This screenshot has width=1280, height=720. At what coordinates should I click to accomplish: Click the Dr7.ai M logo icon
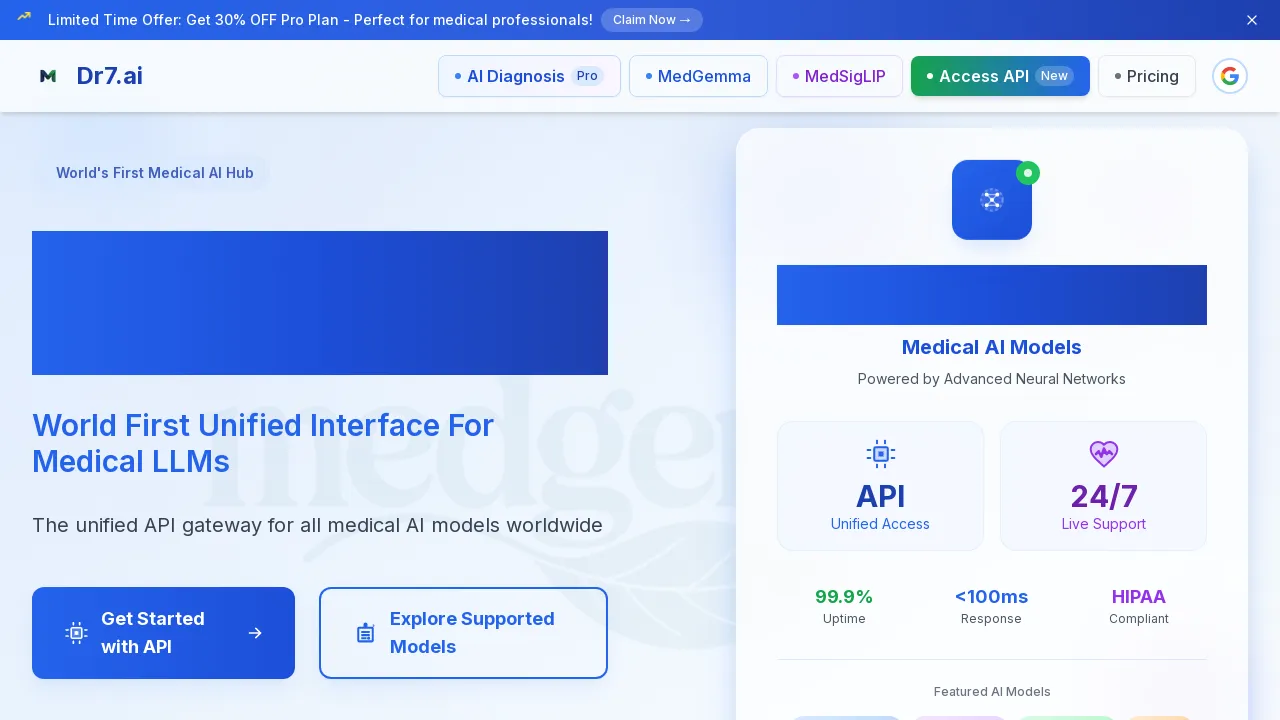(x=48, y=76)
